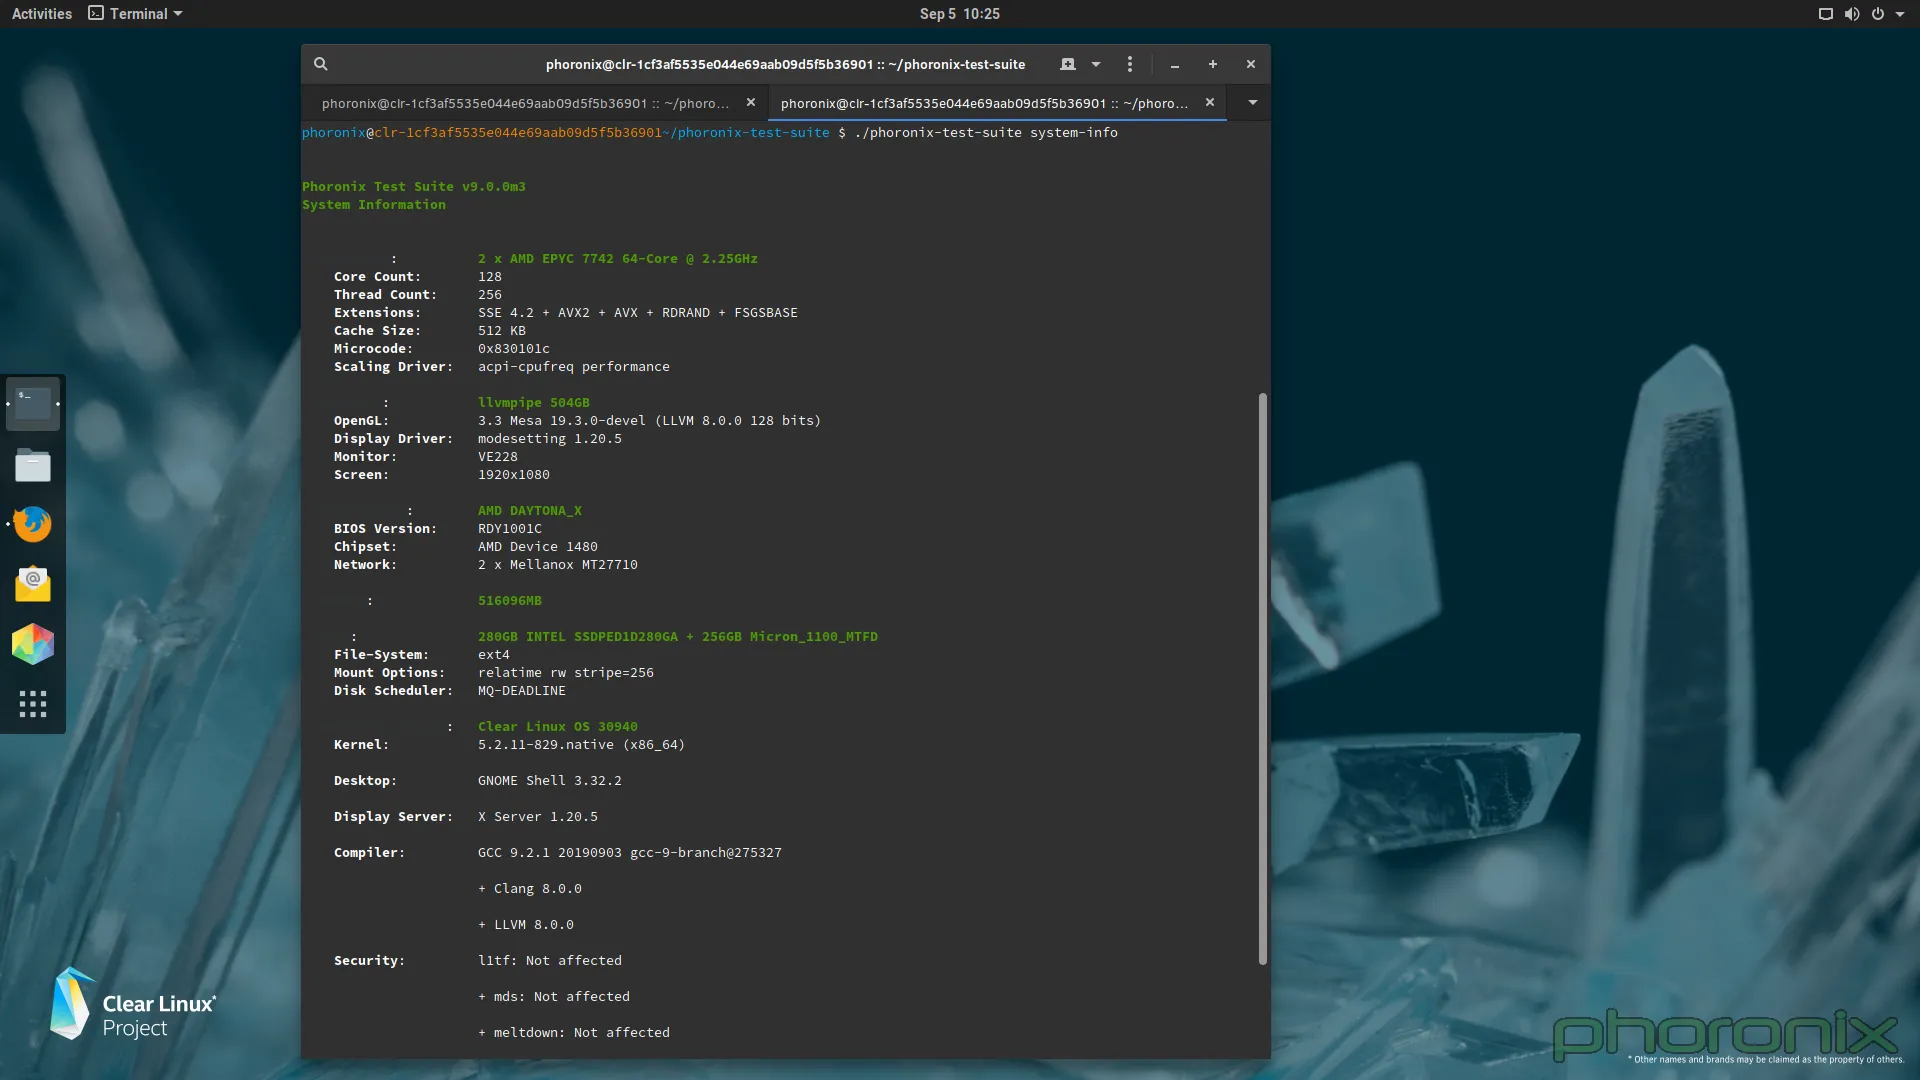Close the first terminal tab

[x=751, y=102]
